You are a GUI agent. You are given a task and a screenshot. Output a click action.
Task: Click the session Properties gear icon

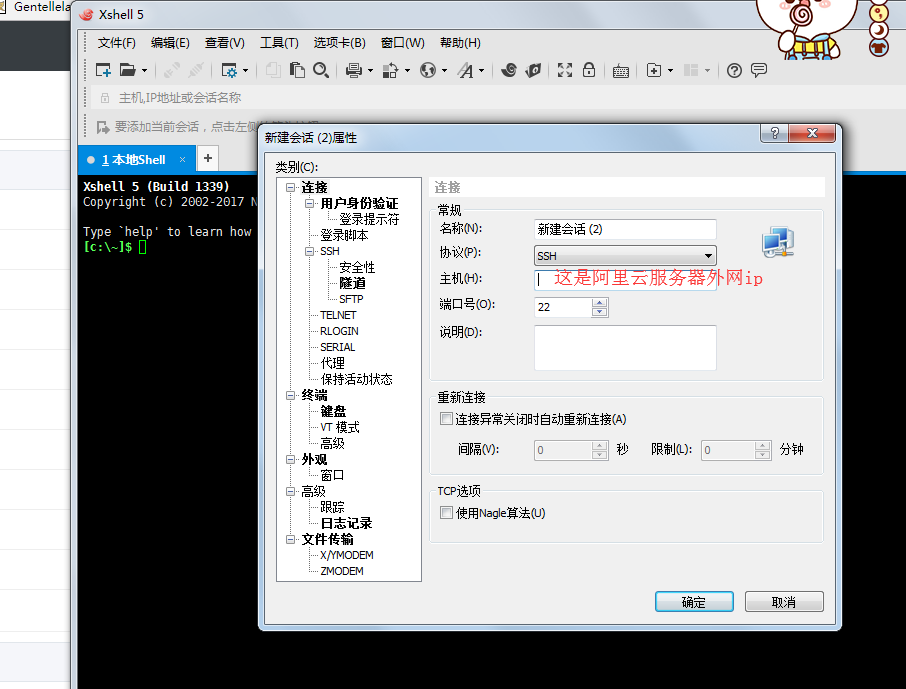click(229, 71)
